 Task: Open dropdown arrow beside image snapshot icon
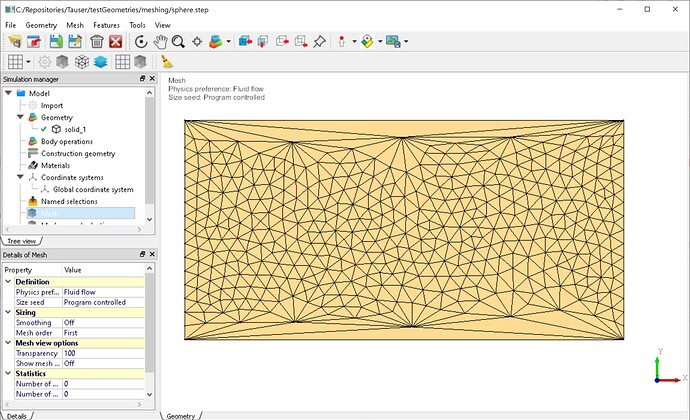point(406,42)
